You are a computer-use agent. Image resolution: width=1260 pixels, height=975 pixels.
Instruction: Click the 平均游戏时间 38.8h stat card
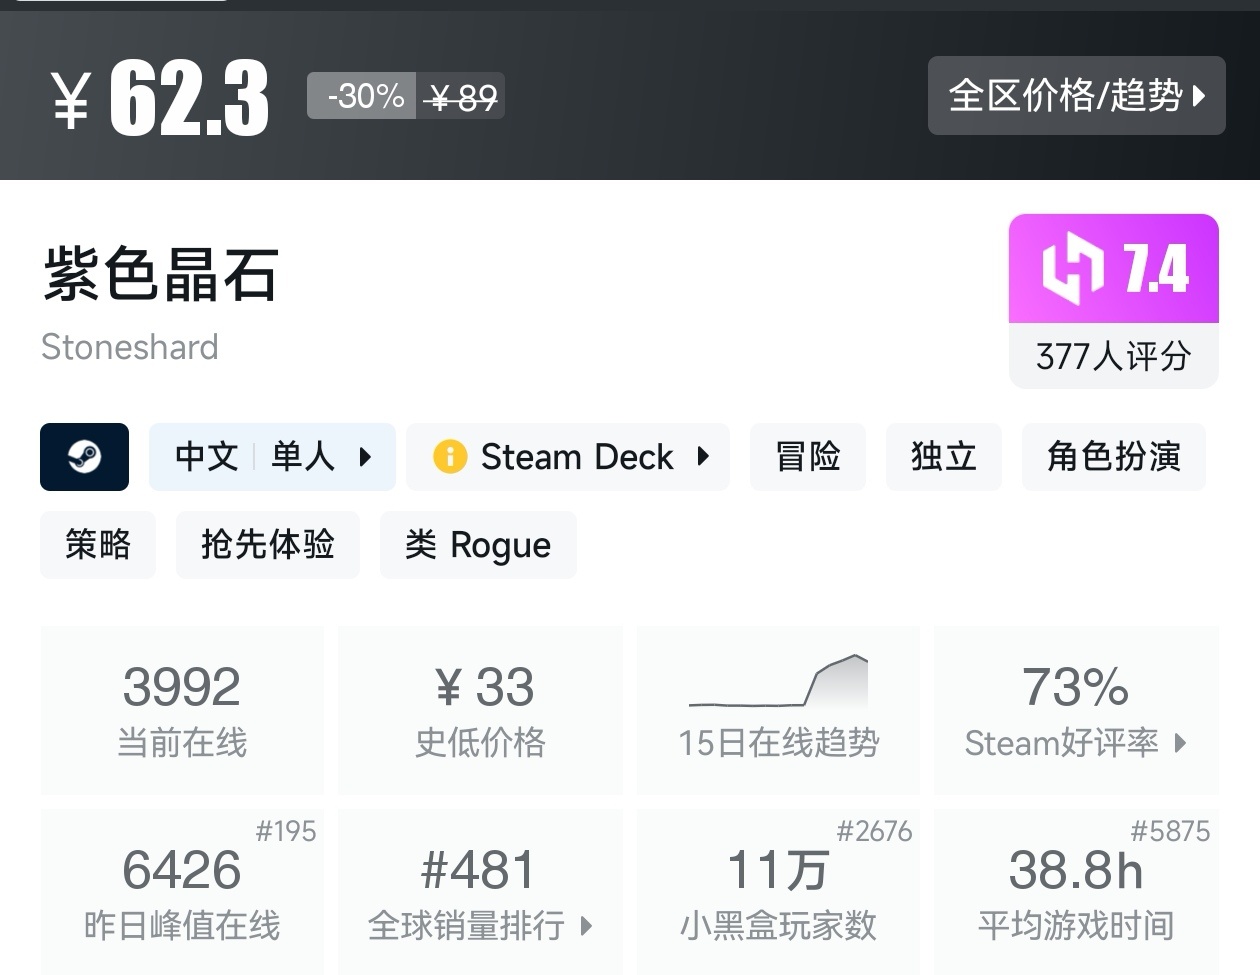tap(1075, 892)
